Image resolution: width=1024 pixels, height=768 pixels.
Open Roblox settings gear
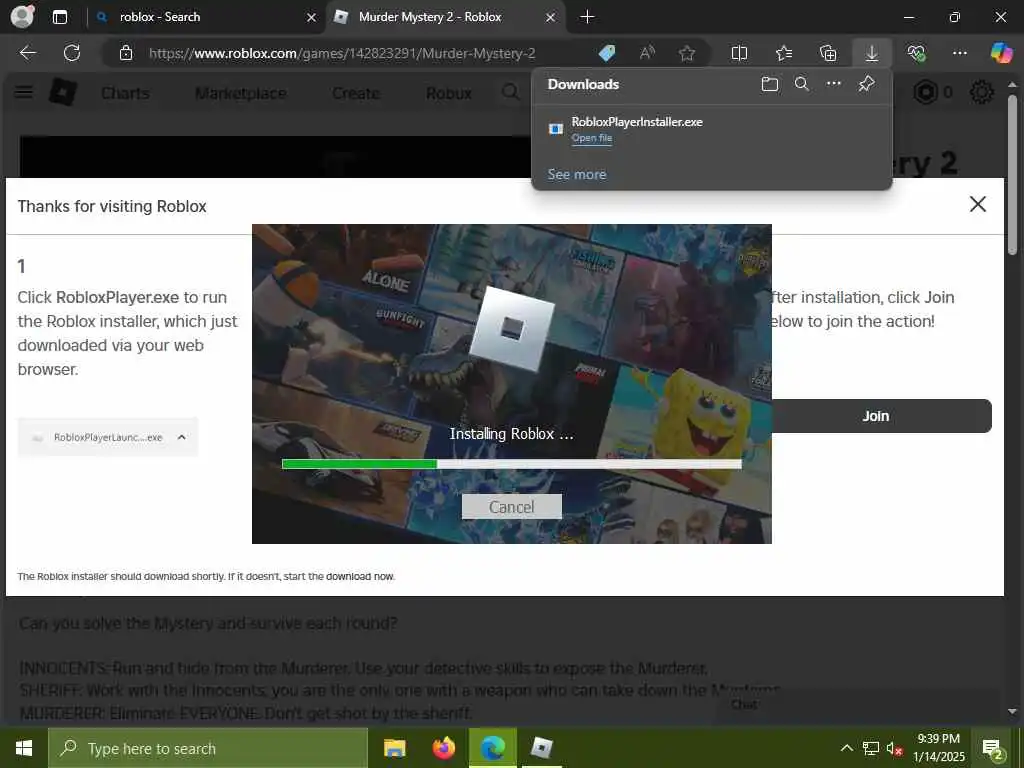(981, 92)
